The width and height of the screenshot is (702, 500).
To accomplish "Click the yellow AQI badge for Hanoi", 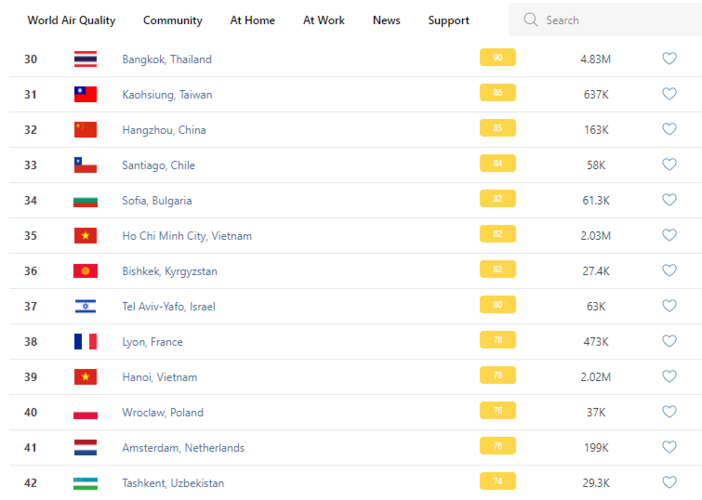I will (x=497, y=377).
